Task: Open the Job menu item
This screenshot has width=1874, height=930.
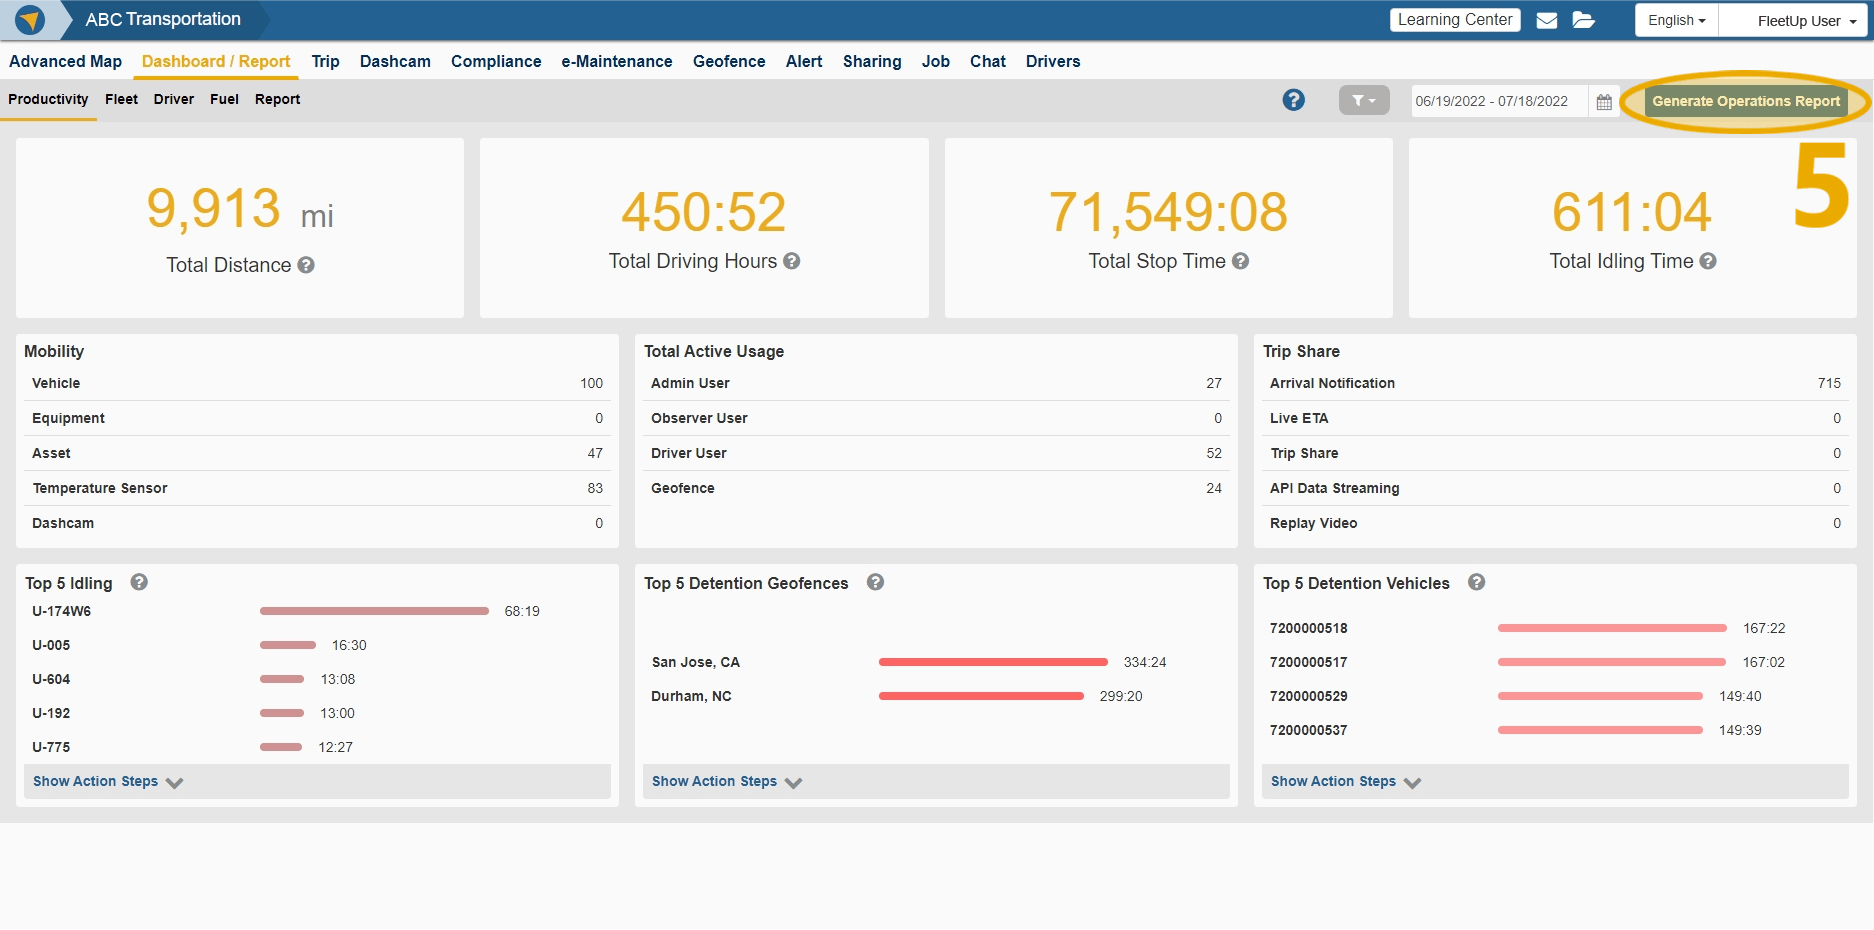Action: click(x=936, y=61)
